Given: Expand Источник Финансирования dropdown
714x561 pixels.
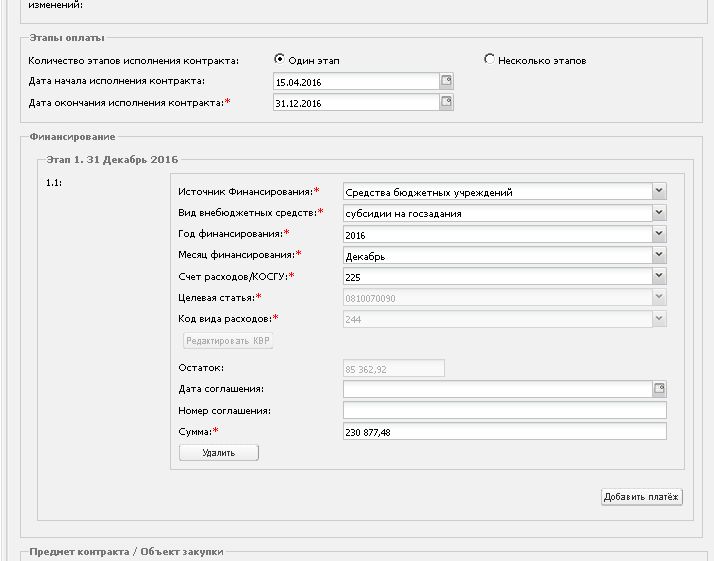Looking at the screenshot, I should [659, 191].
